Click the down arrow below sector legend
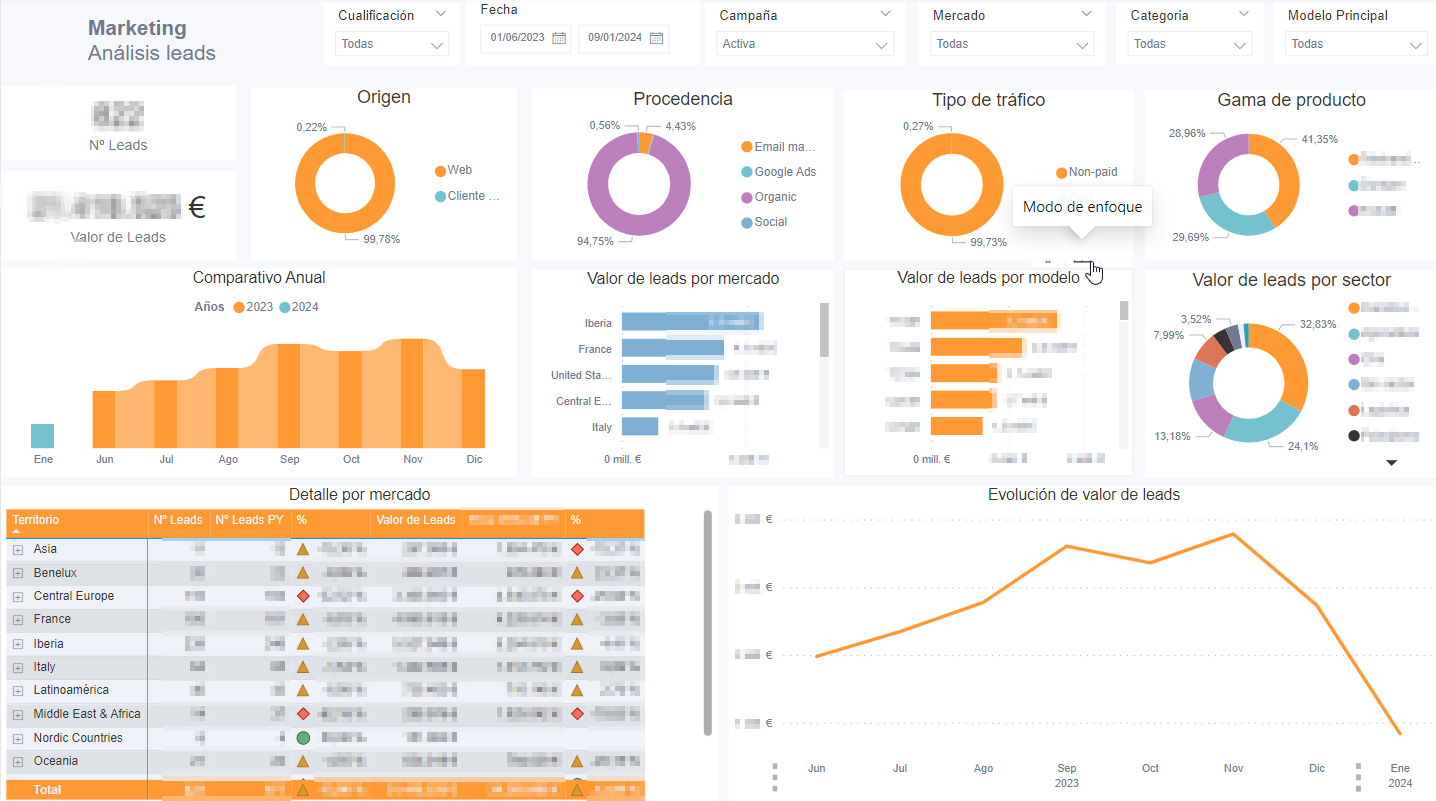 [1391, 462]
